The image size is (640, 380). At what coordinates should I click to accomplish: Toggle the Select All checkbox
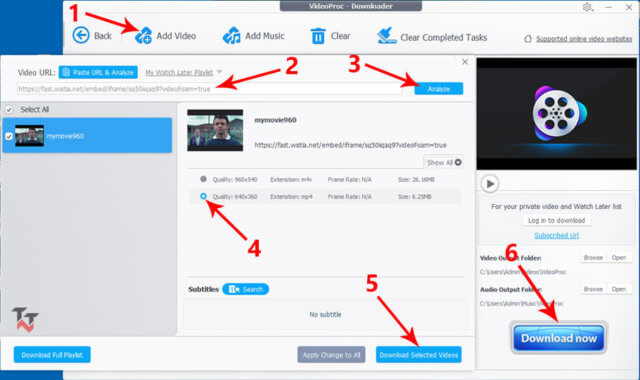point(9,109)
